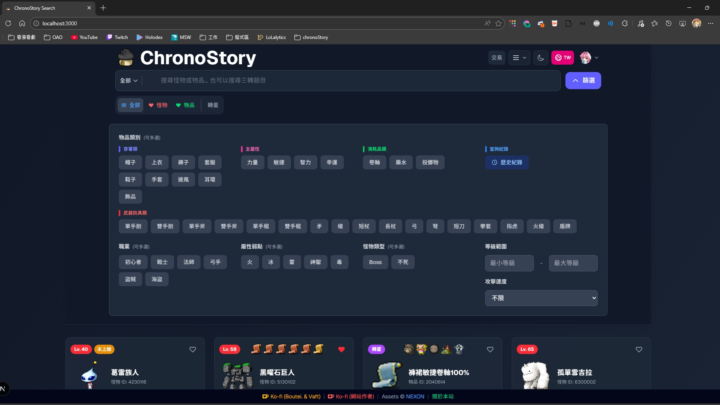Toggle the 火 attribute weakness filter

tap(249, 262)
